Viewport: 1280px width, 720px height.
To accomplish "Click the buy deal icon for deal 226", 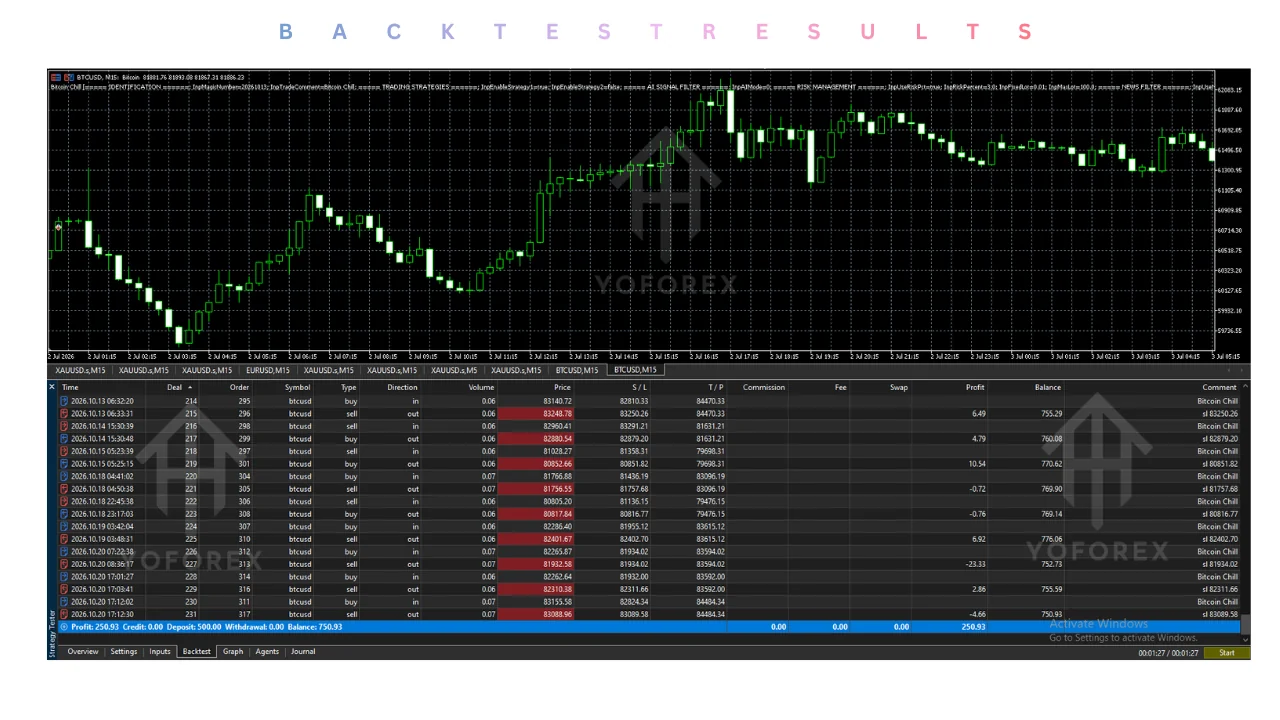I will pyautogui.click(x=65, y=551).
